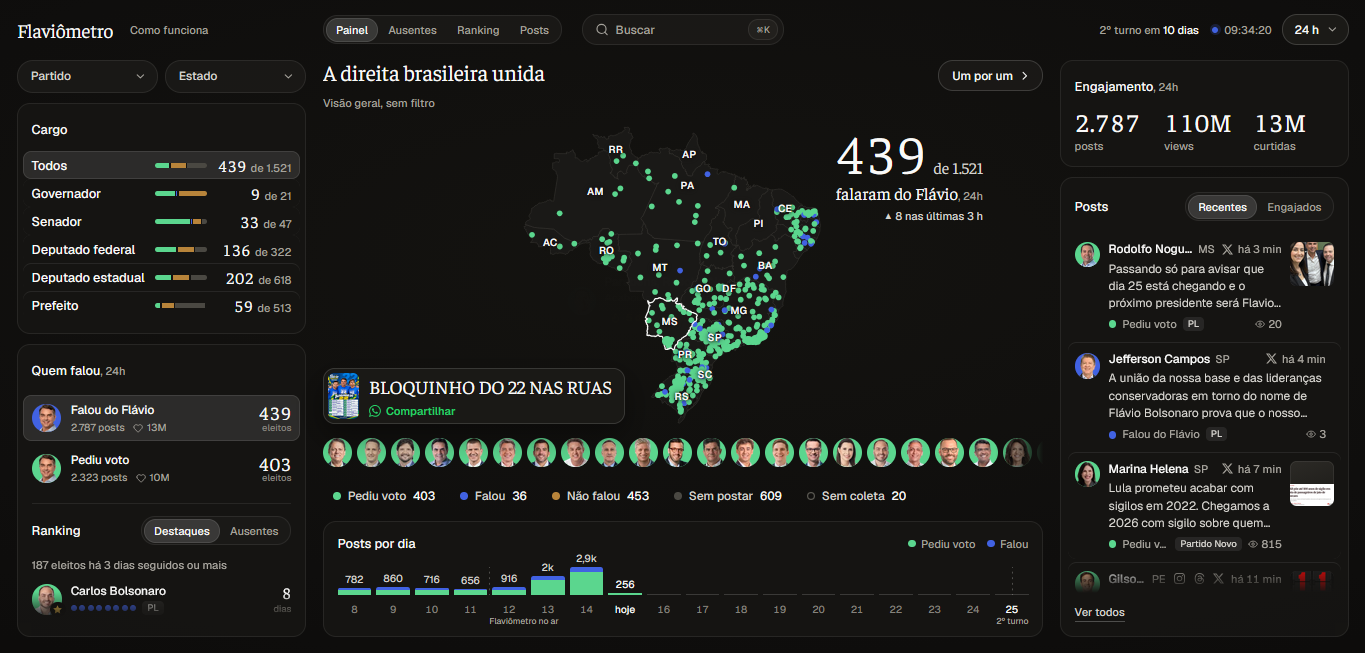Select Ausentes in the Ranking panel

point(254,531)
